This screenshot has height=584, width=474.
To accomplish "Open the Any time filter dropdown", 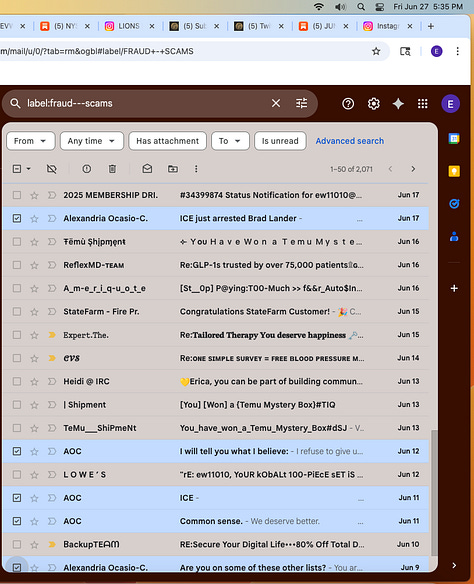I will [92, 141].
